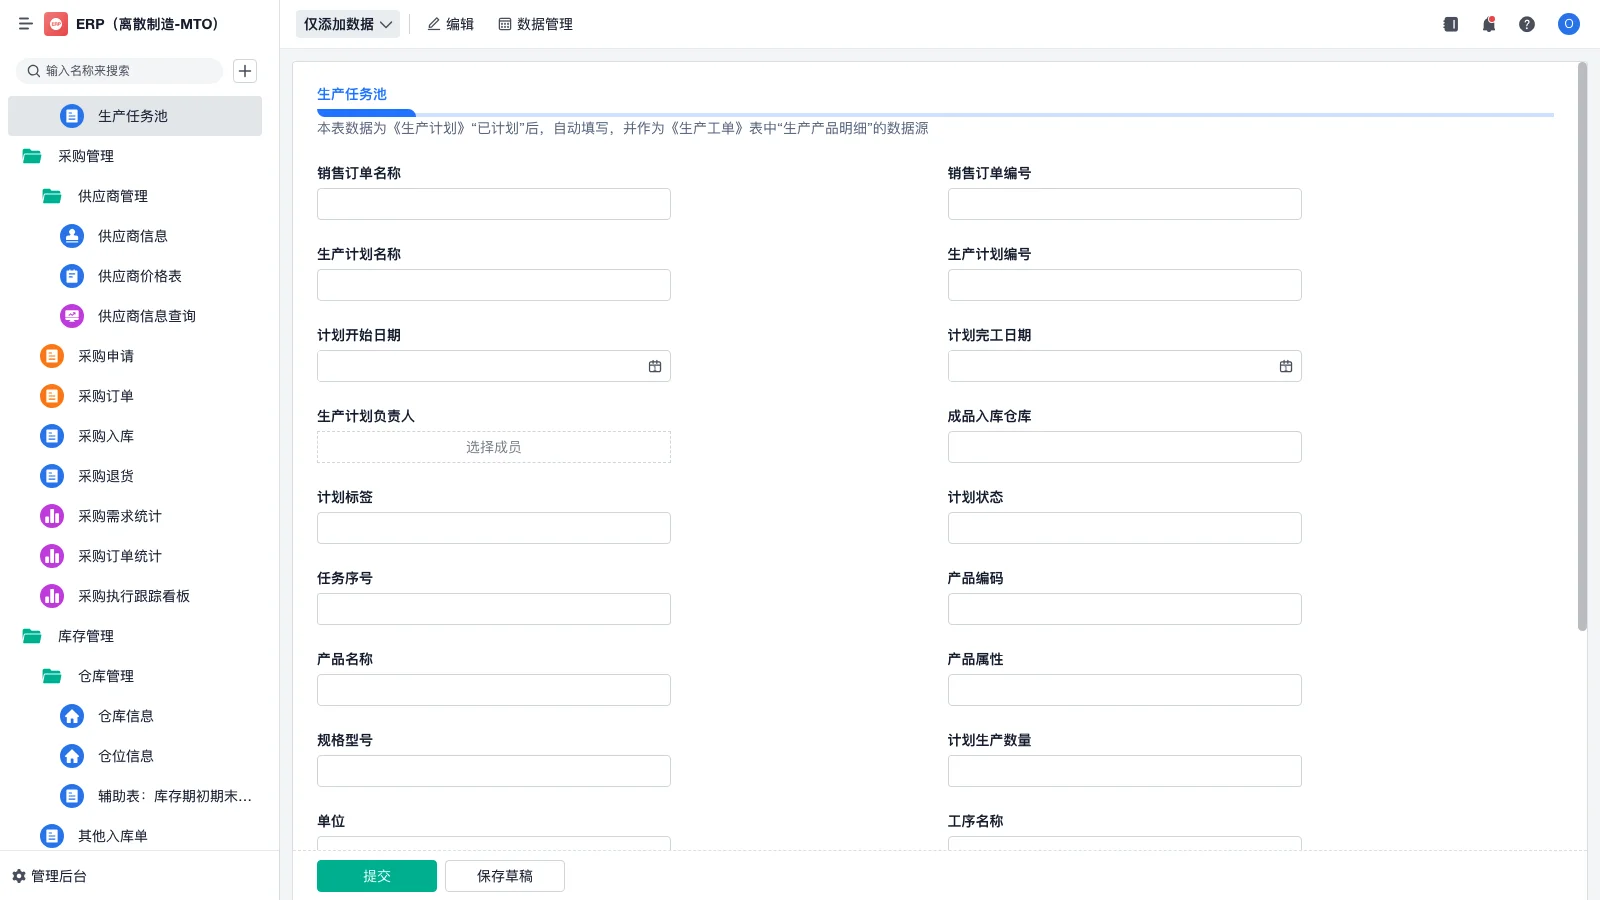The height and width of the screenshot is (900, 1600).
Task: Open the 数据管理 tab
Action: (x=535, y=24)
